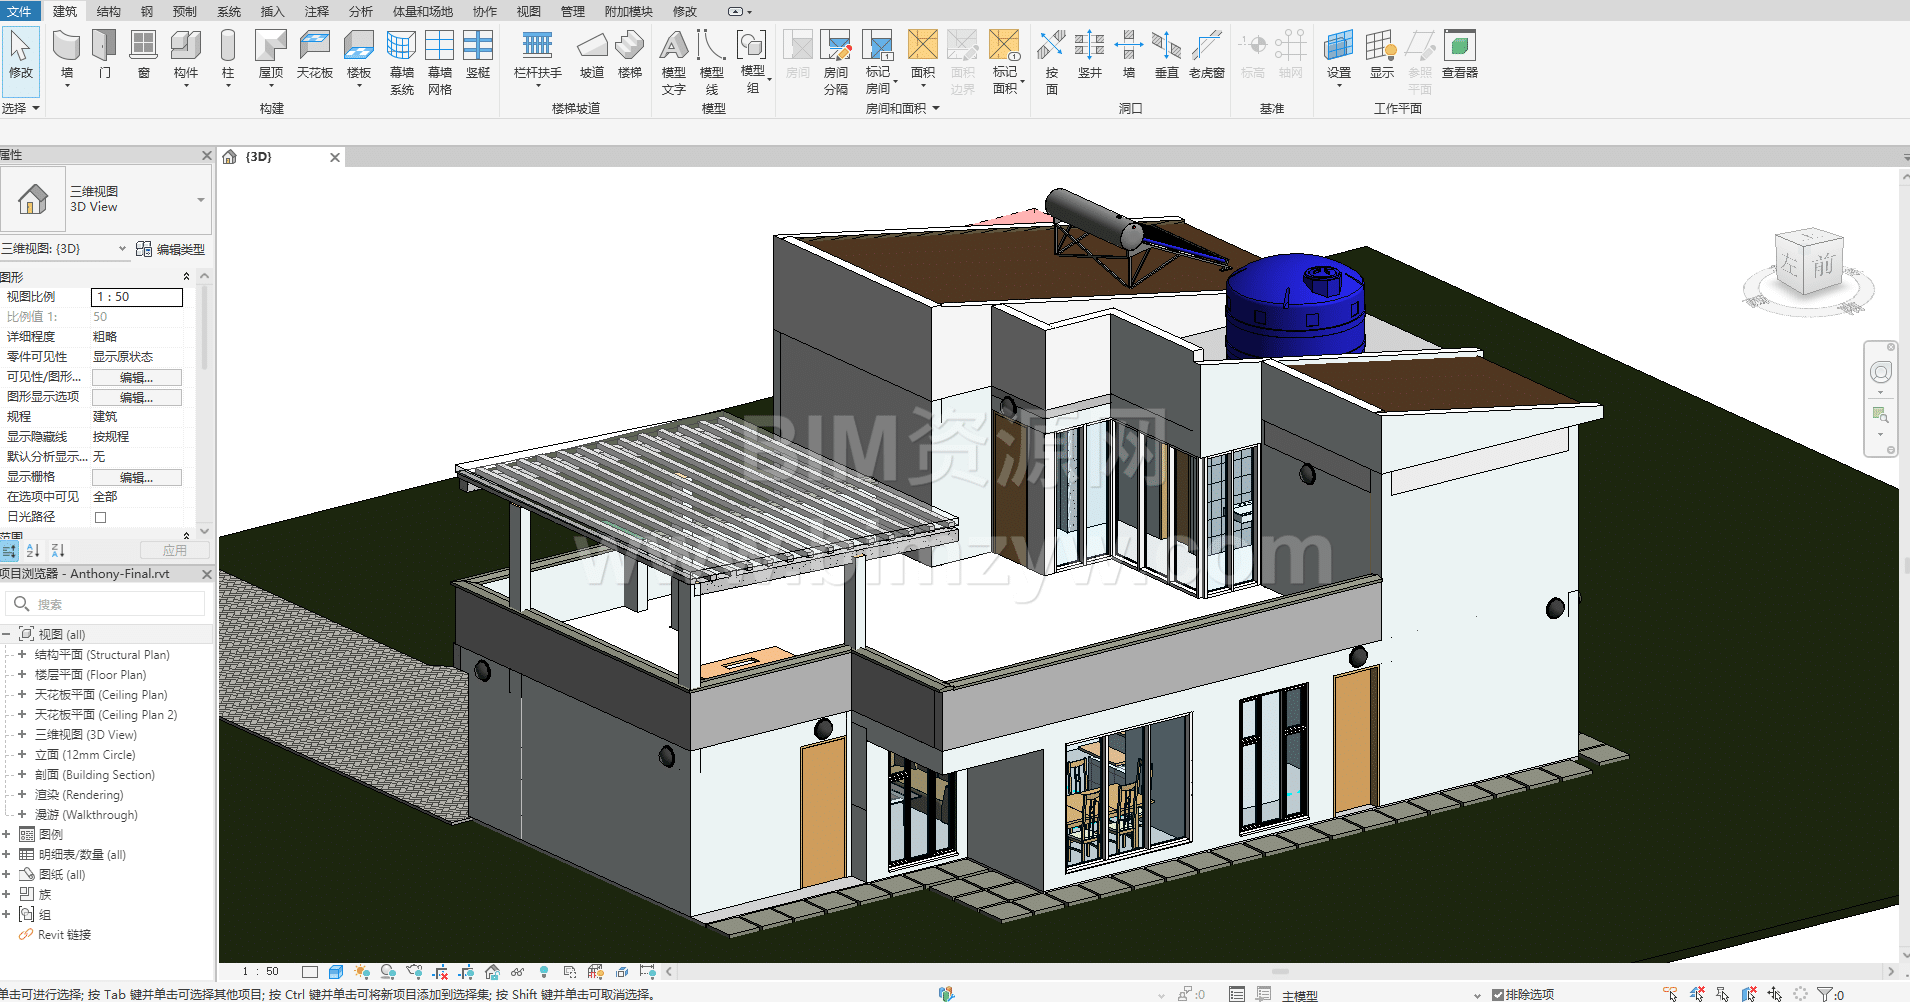
Task: Expand 三维视图 (3D View) tree node
Action: [22, 735]
